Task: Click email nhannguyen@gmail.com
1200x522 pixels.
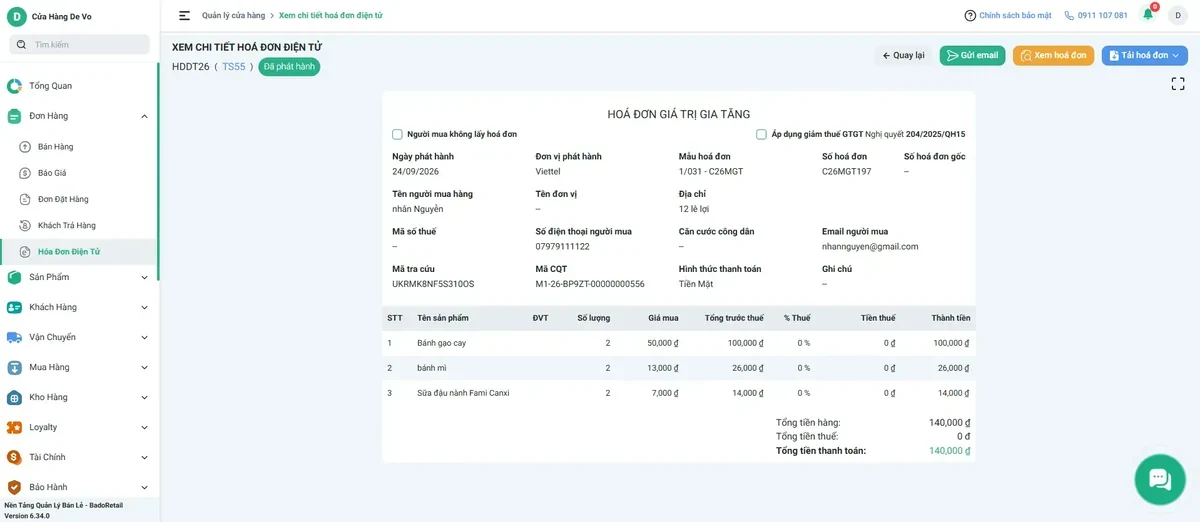Action: pyautogui.click(x=870, y=246)
